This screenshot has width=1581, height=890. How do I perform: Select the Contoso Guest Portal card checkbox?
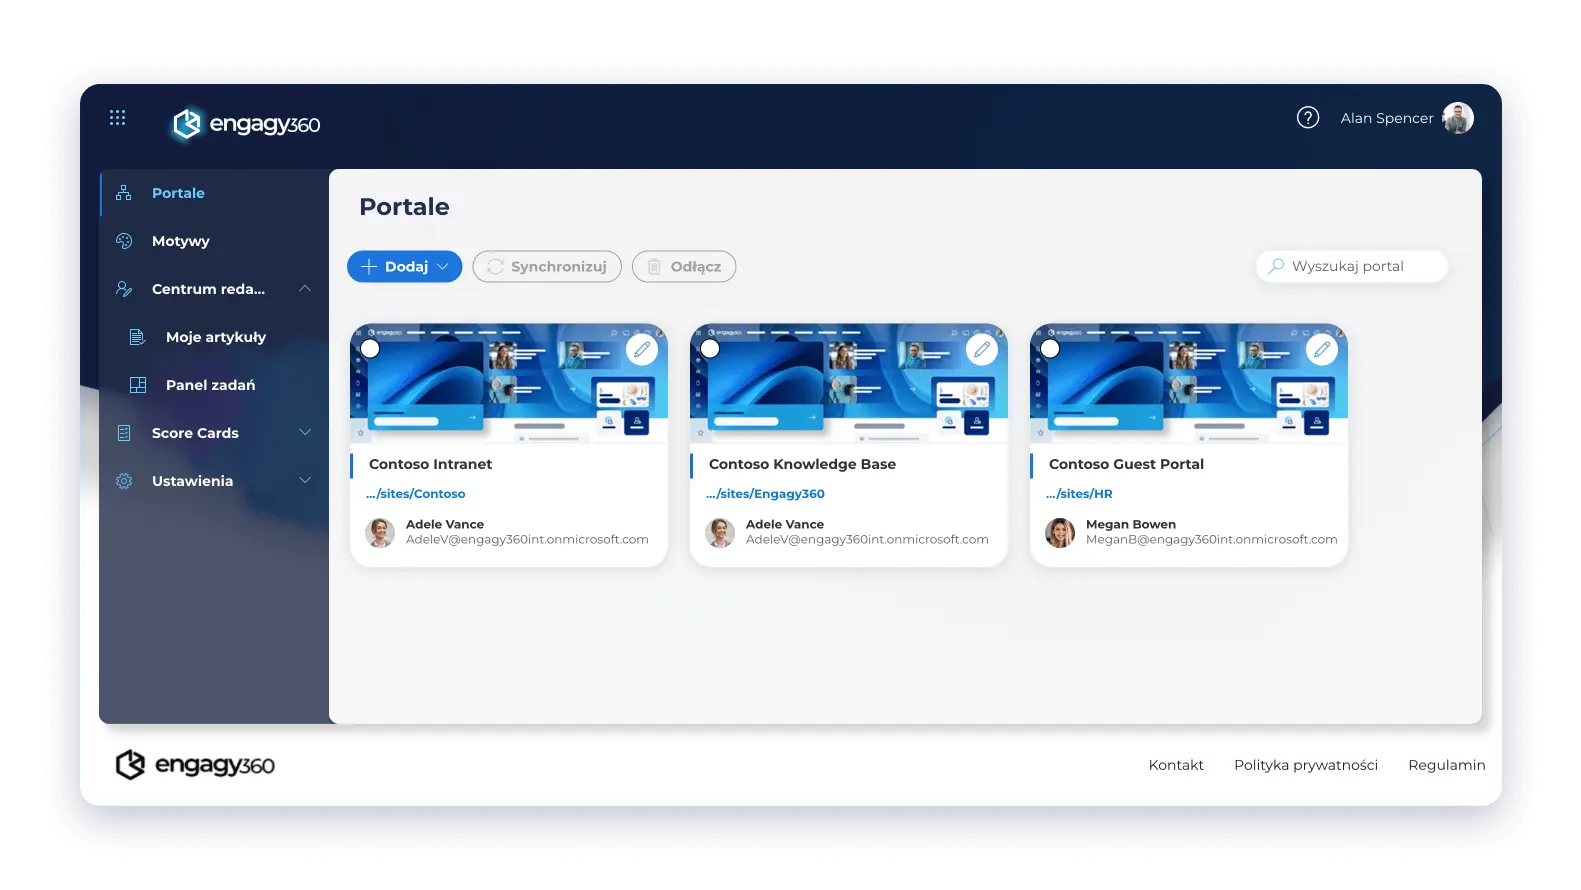(x=1050, y=348)
